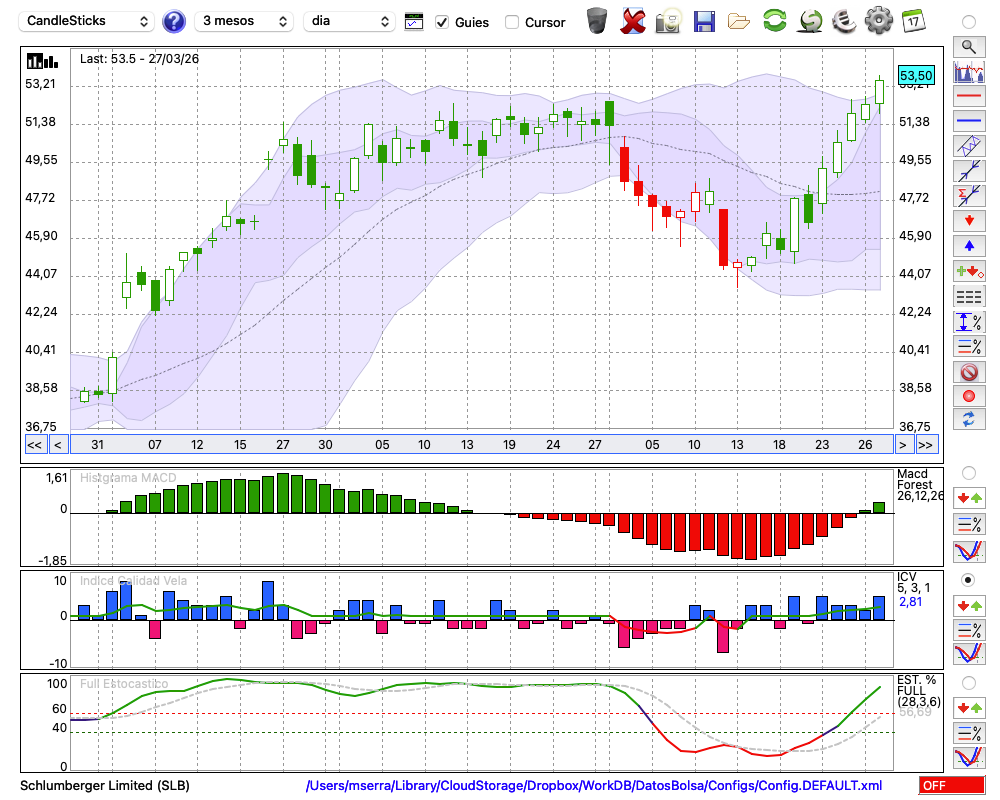Click MACD panel red and green arrows icon

[x=969, y=498]
